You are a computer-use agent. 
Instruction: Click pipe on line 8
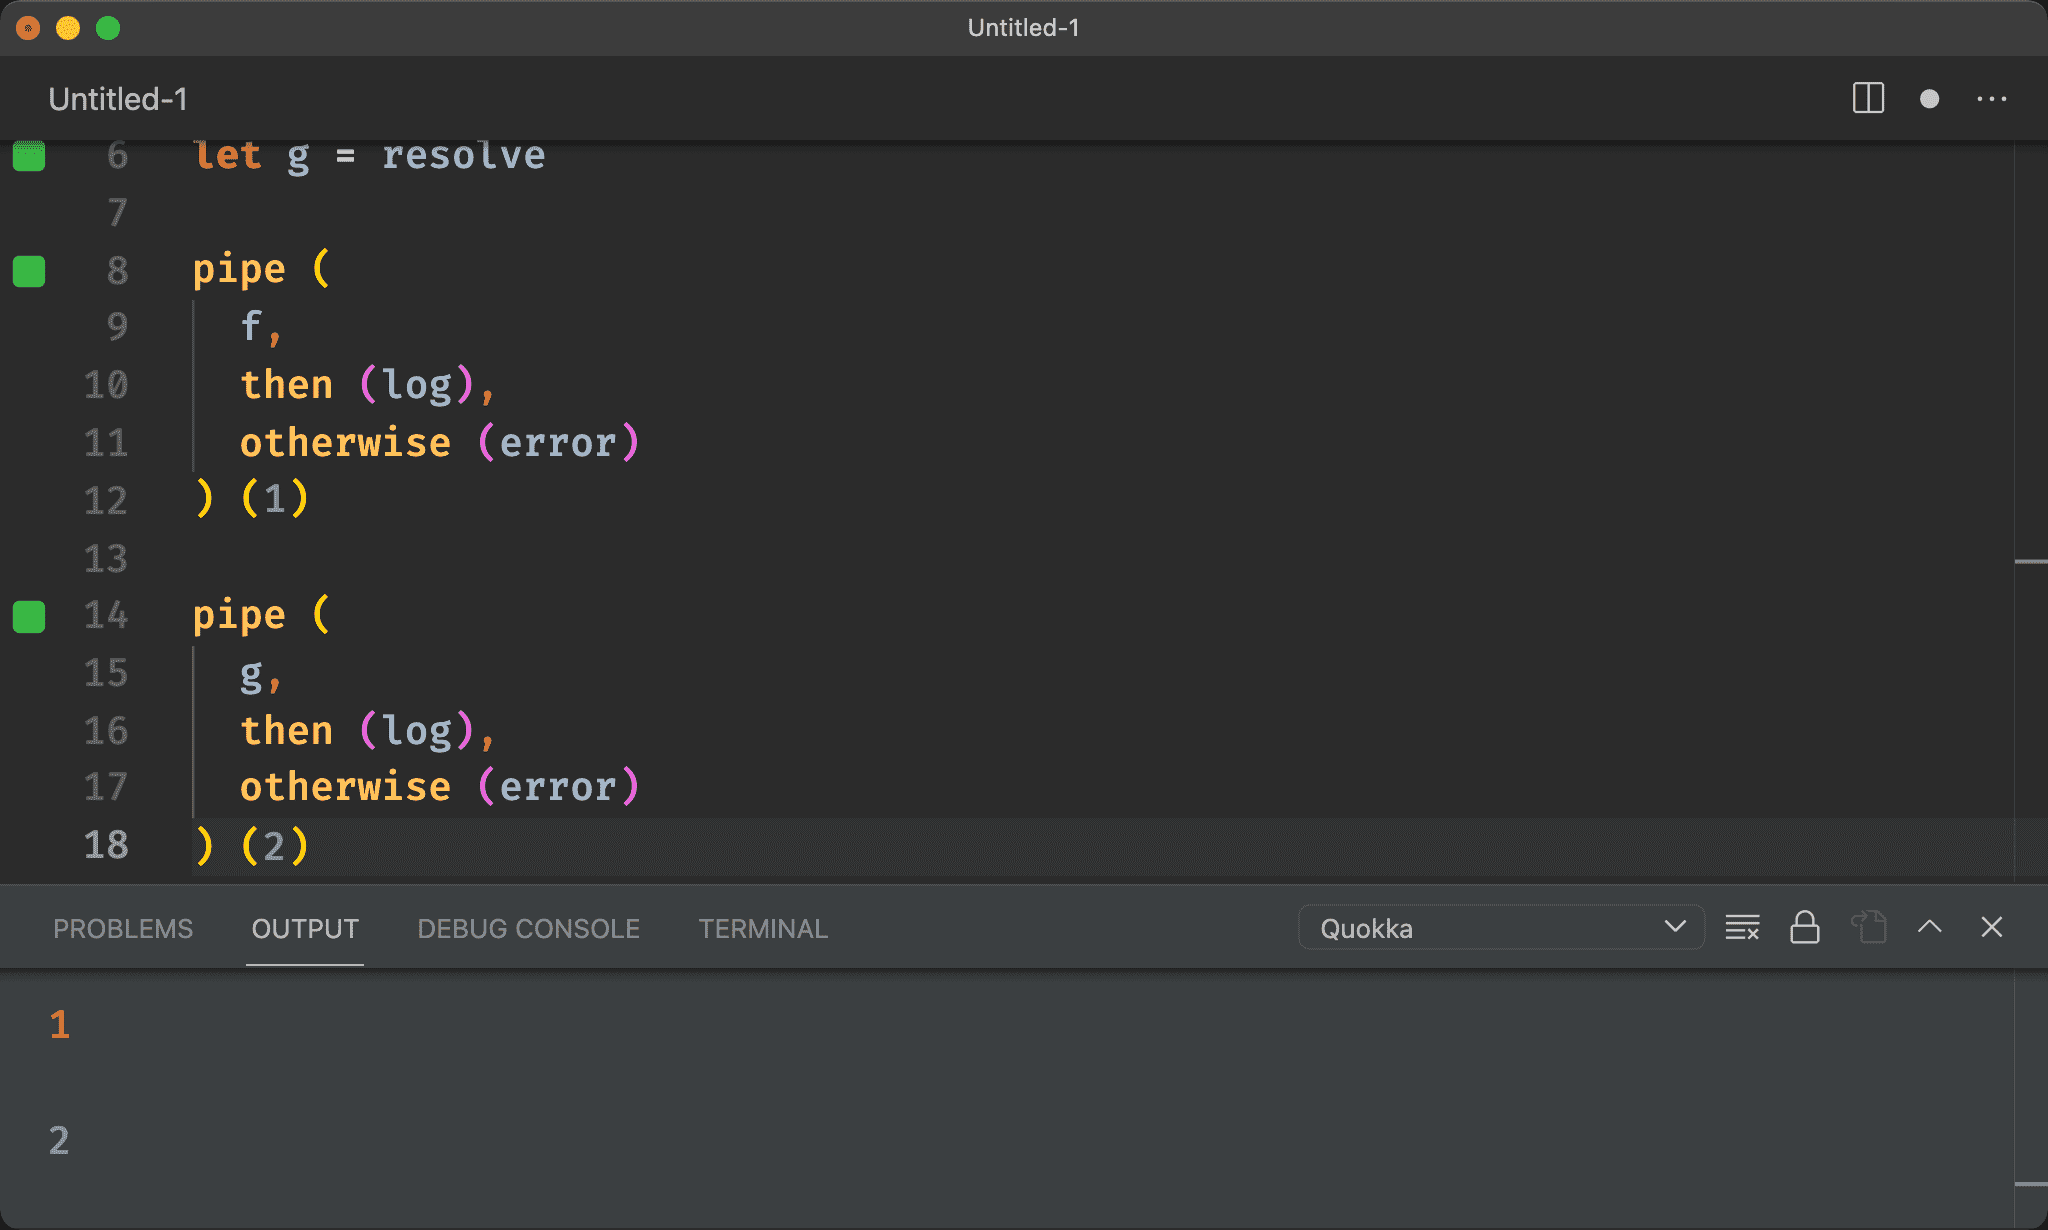(239, 270)
